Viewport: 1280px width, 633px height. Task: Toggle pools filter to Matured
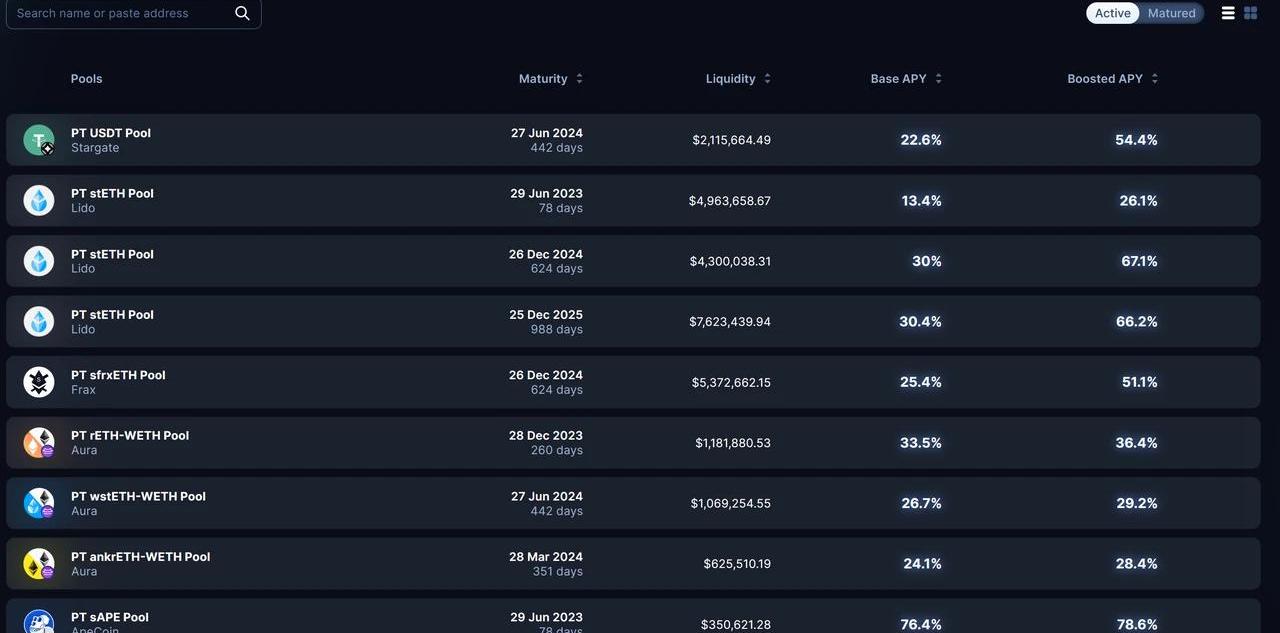point(1171,13)
